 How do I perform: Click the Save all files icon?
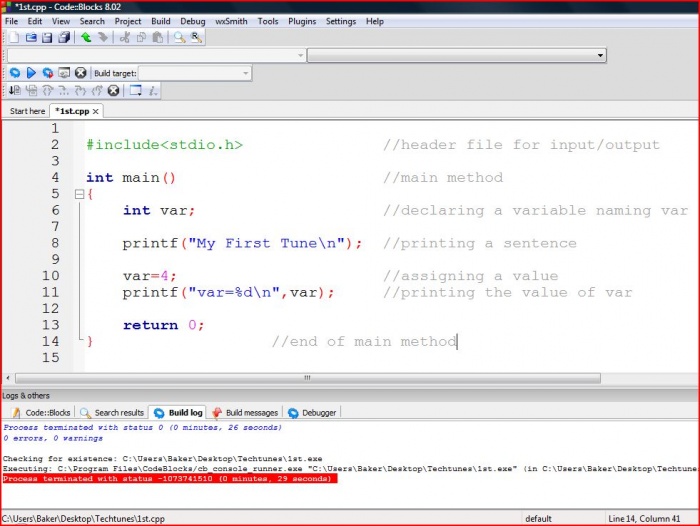(x=64, y=38)
